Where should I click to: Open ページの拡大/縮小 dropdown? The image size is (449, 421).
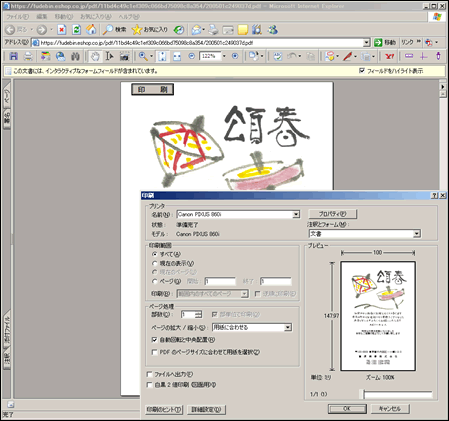(288, 327)
